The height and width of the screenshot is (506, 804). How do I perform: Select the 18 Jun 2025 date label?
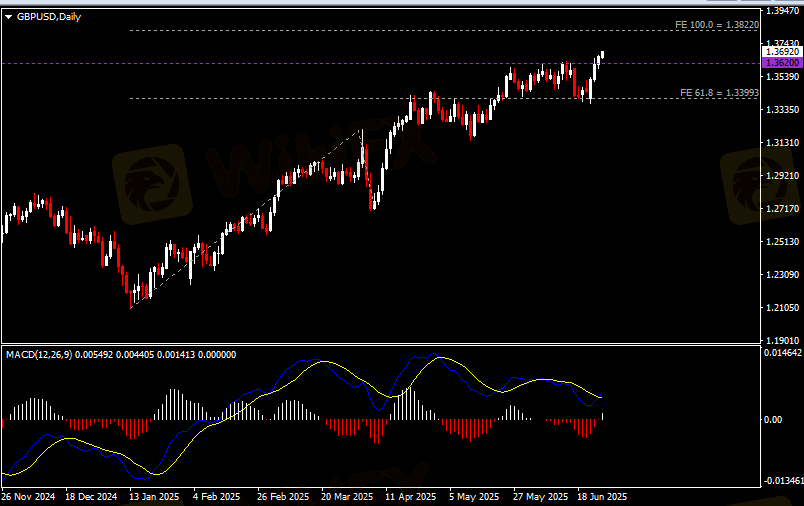[x=601, y=496]
